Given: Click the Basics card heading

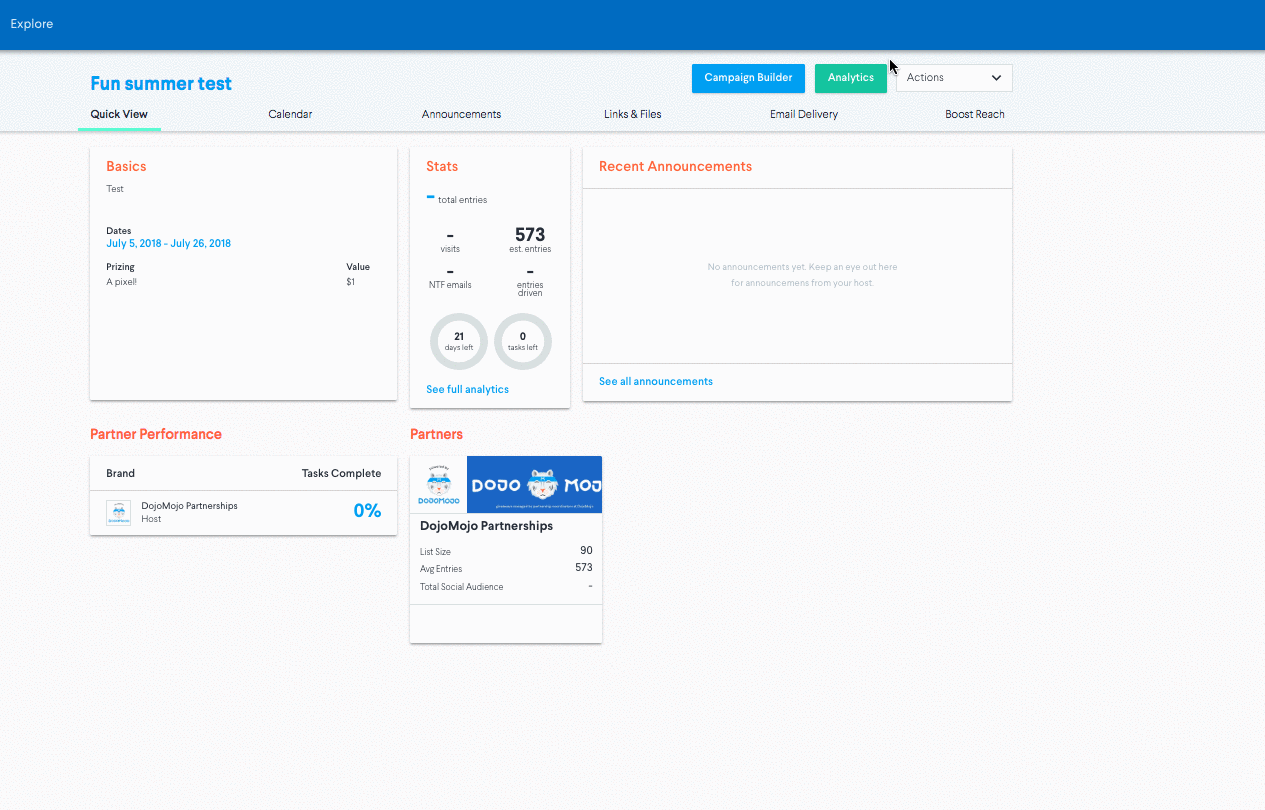Looking at the screenshot, I should (126, 166).
